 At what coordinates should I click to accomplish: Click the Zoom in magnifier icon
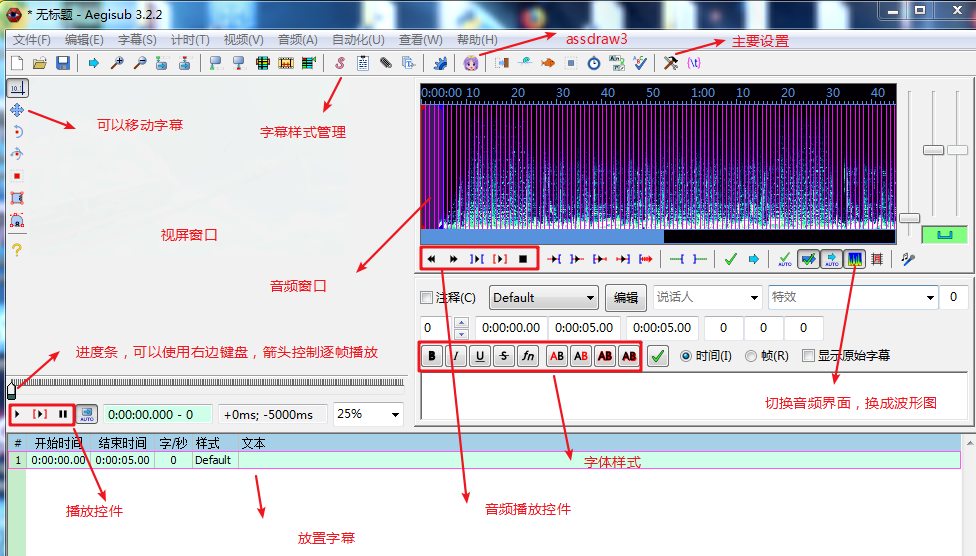click(116, 63)
